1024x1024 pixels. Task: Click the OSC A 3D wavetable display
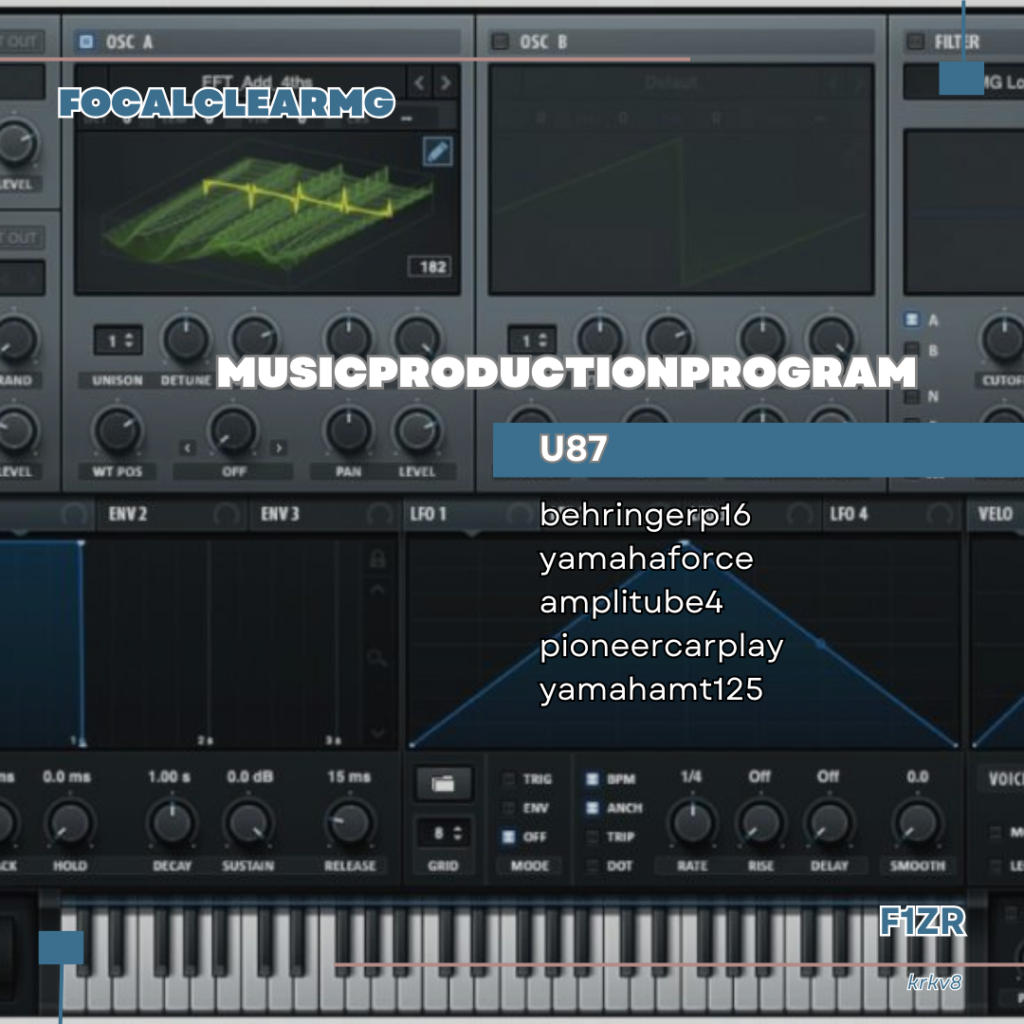[268, 212]
